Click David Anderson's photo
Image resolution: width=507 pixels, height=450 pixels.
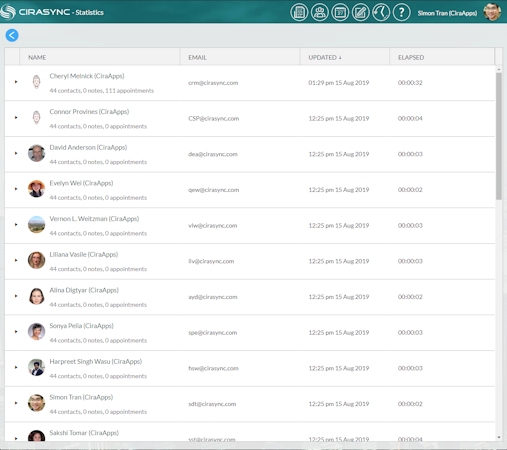click(36, 153)
